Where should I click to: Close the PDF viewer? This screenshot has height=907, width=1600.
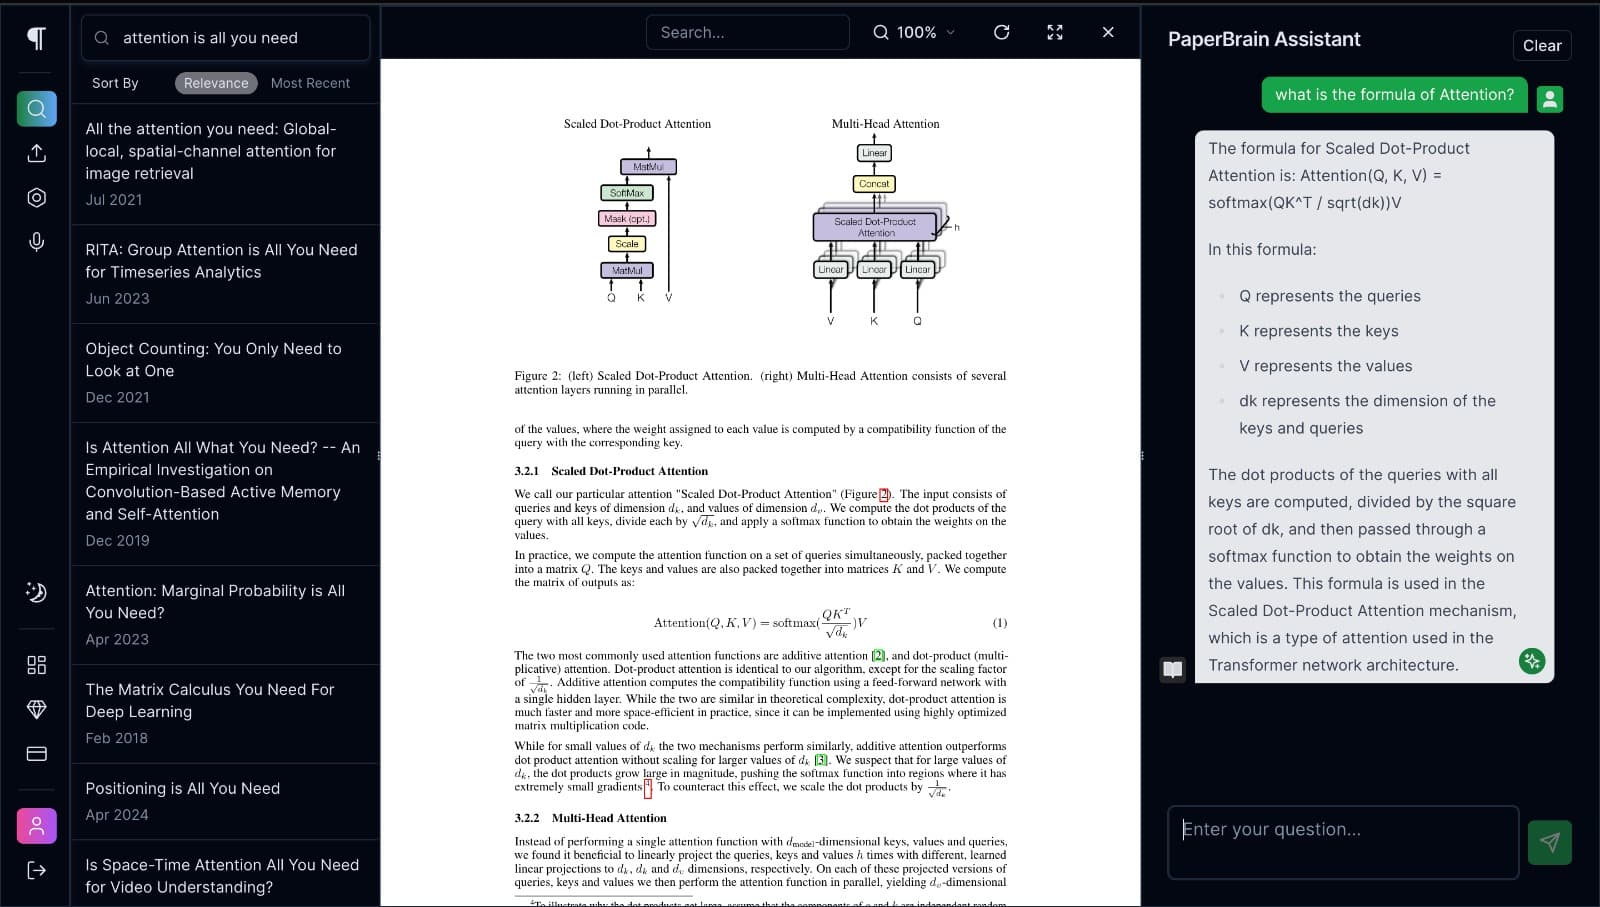[x=1108, y=32]
